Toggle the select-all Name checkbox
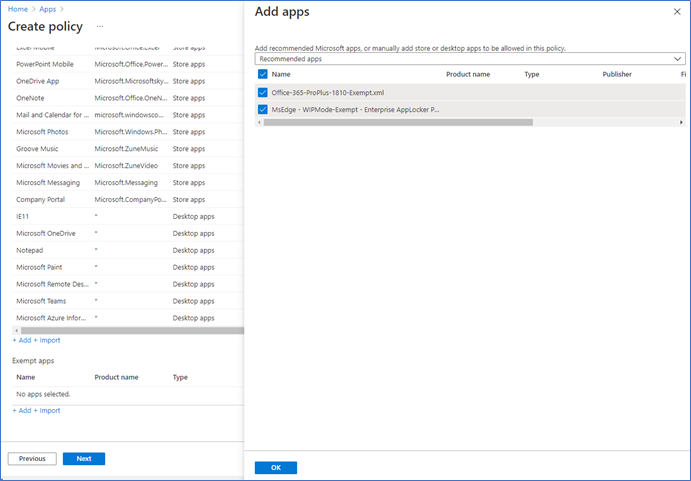Image resolution: width=691 pixels, height=481 pixels. (263, 74)
